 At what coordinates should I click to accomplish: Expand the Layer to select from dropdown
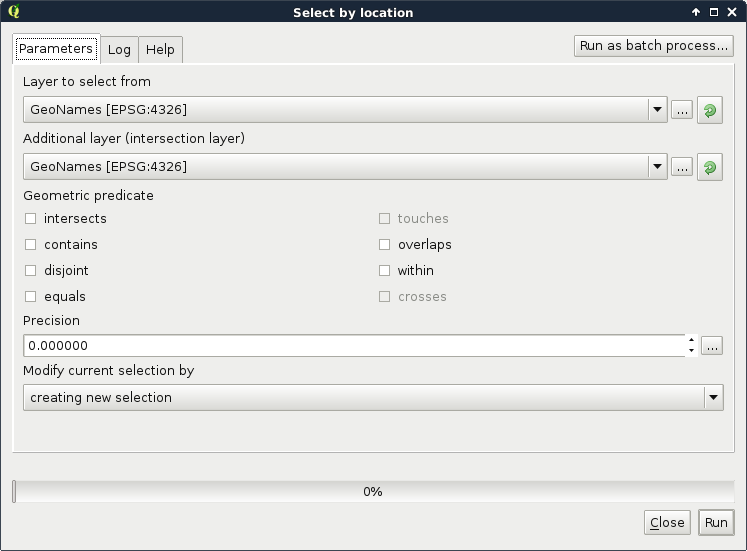(657, 110)
